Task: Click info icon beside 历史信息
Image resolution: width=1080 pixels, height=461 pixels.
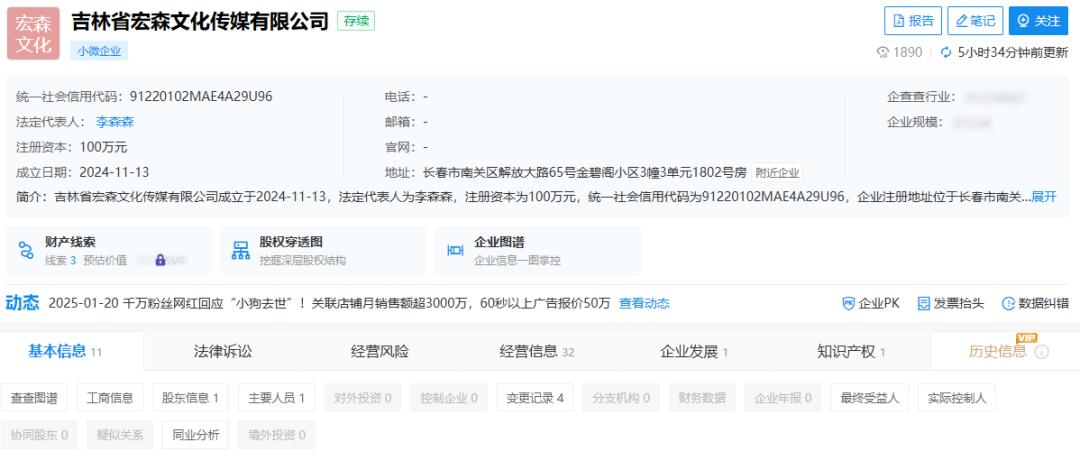Action: 1041,352
